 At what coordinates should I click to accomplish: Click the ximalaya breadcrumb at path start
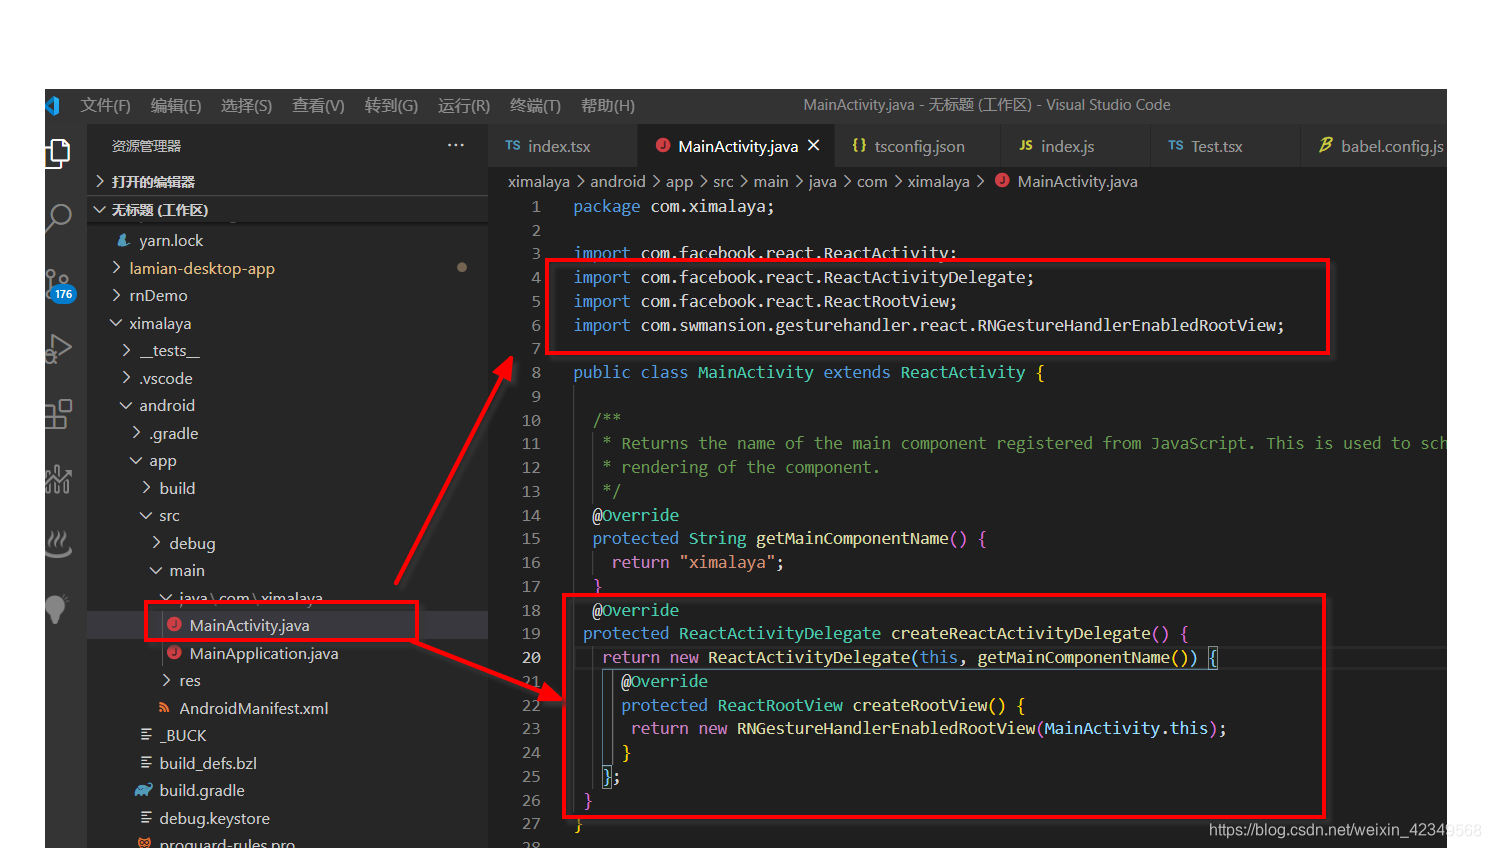coord(538,181)
